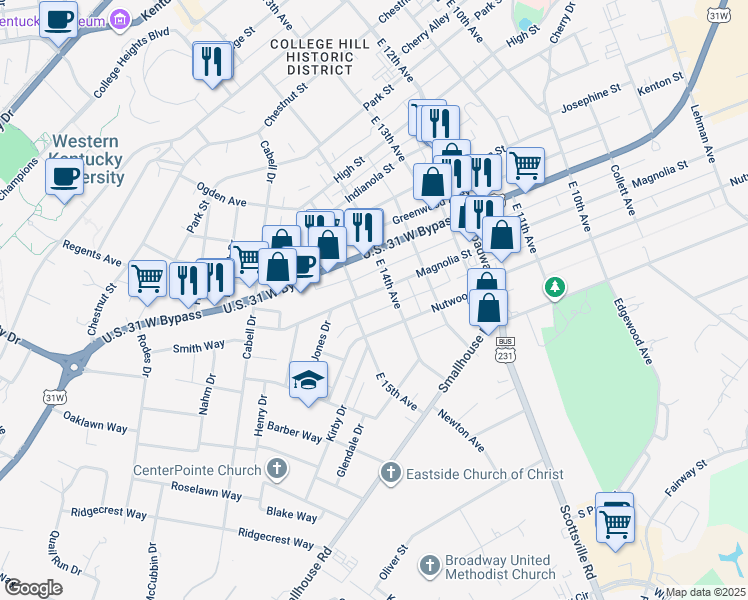748x600 pixels.
Task: Open the coffee marker at Western Kentucky University
Action: [x=64, y=177]
